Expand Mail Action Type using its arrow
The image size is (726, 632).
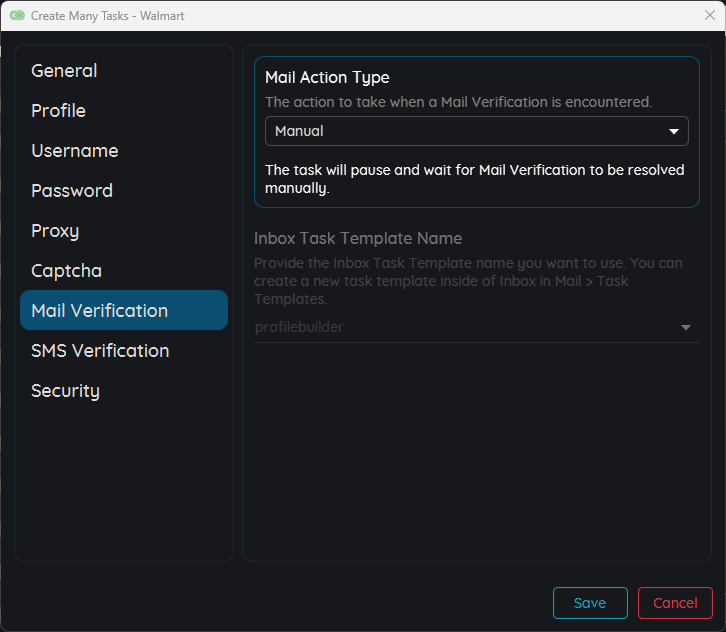click(674, 132)
